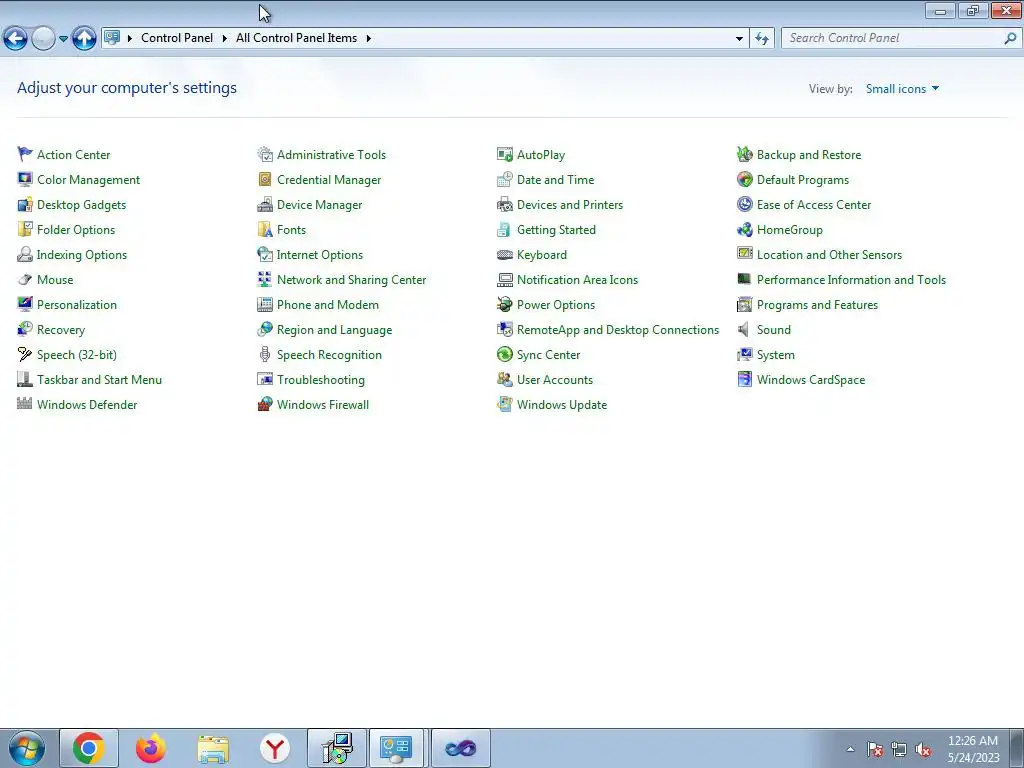Screen dimensions: 1024x768
Task: Open the Credential Manager safe icon
Action: 264,180
